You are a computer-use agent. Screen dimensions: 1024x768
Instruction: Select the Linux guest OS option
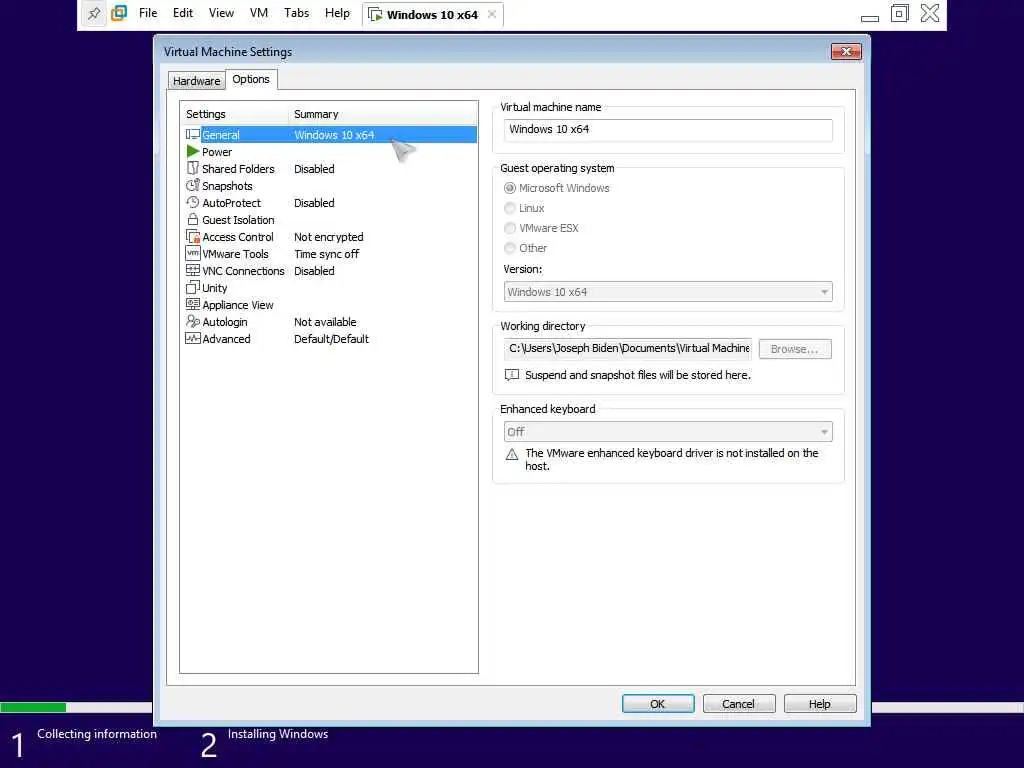pos(510,208)
